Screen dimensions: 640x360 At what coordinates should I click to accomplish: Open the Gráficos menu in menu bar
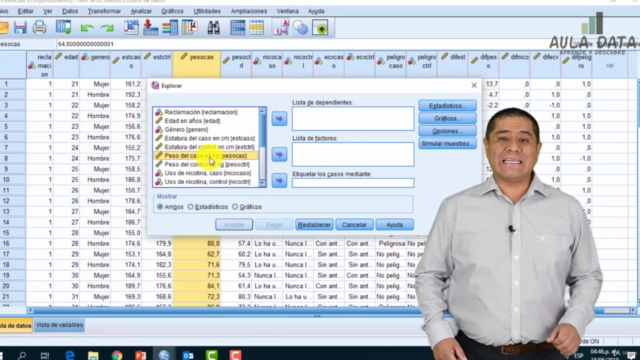coord(172,11)
